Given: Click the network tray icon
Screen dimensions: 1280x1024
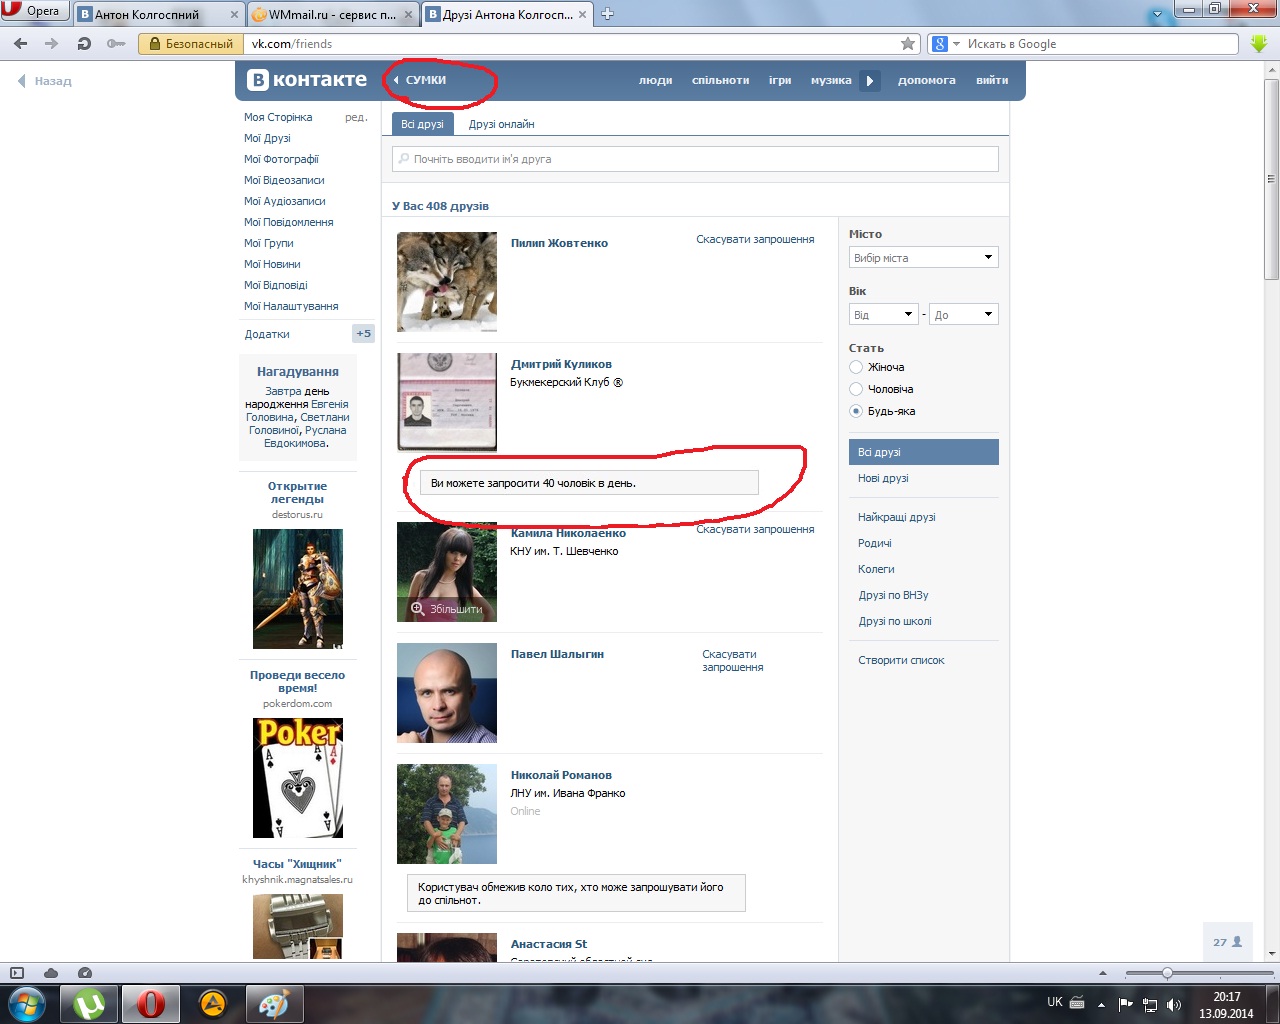Looking at the screenshot, I should (1150, 1004).
